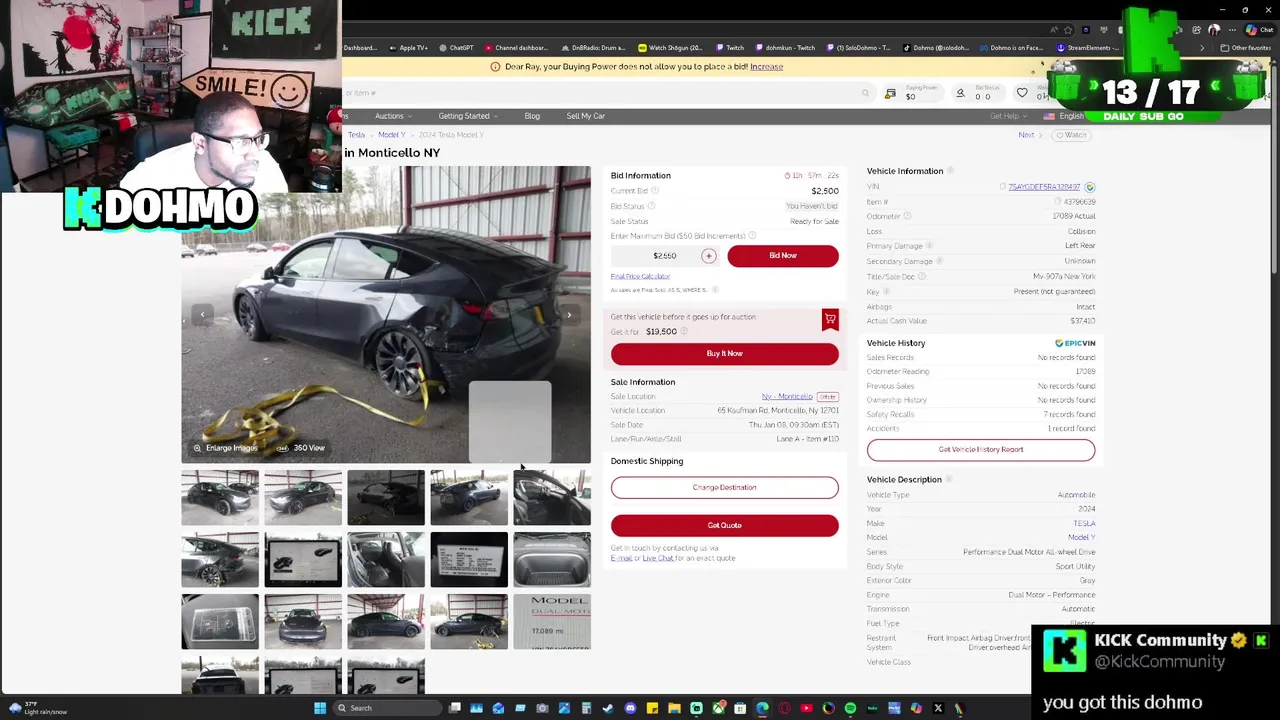Click the magnifier search icon in header

tap(865, 93)
